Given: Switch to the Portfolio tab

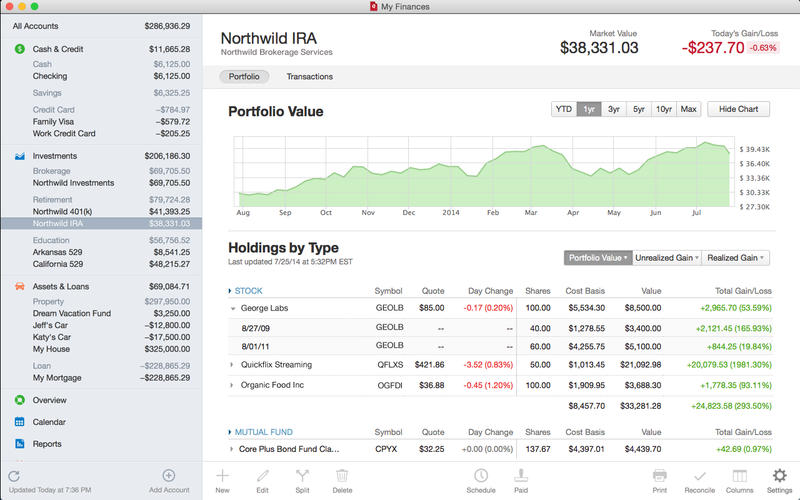Looking at the screenshot, I should pyautogui.click(x=244, y=77).
